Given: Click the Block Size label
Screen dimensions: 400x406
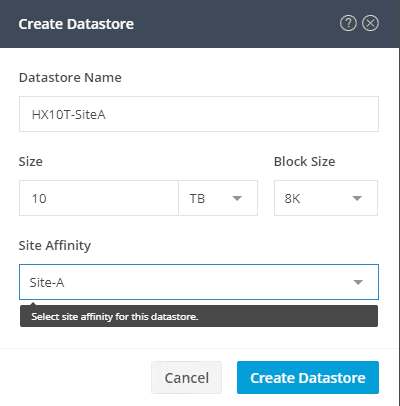Looking at the screenshot, I should coord(304,161).
